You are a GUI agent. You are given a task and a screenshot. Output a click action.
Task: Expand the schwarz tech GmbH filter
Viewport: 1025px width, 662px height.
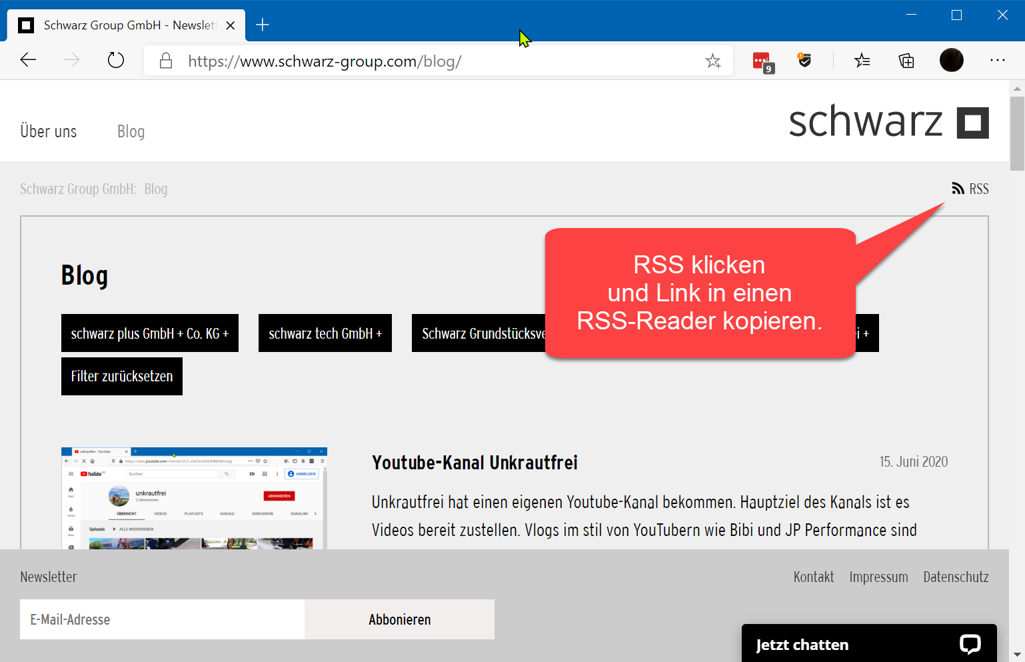coord(325,334)
